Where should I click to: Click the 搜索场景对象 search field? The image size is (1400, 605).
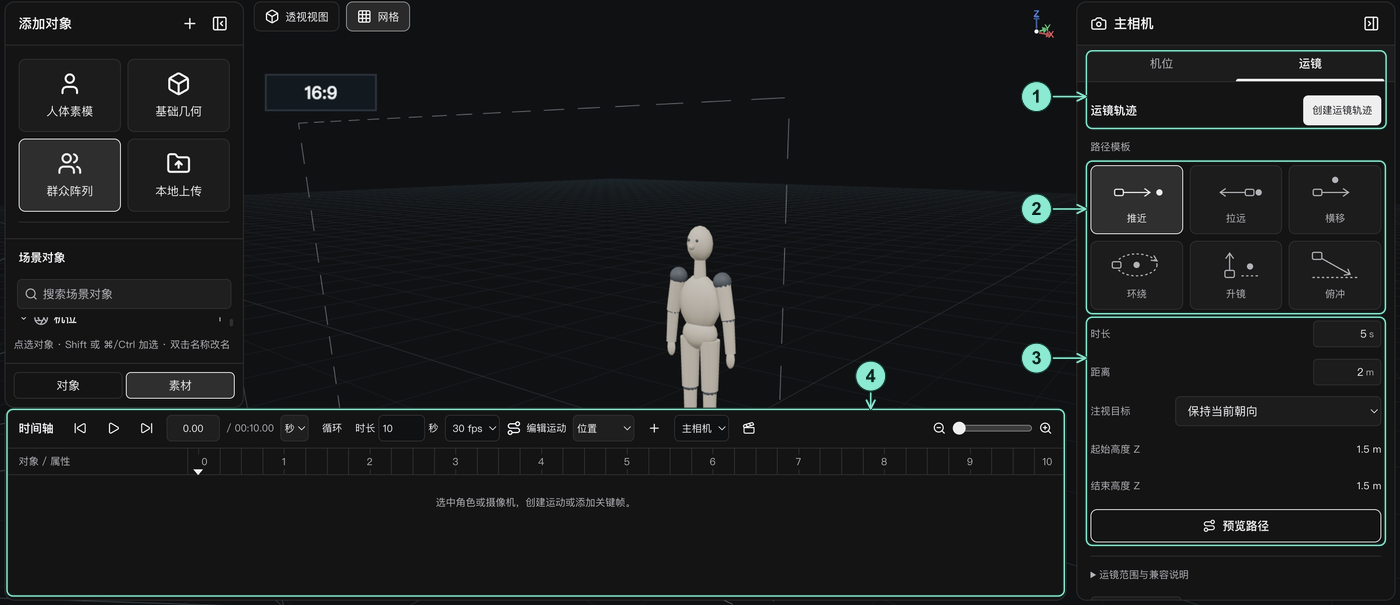click(x=124, y=294)
